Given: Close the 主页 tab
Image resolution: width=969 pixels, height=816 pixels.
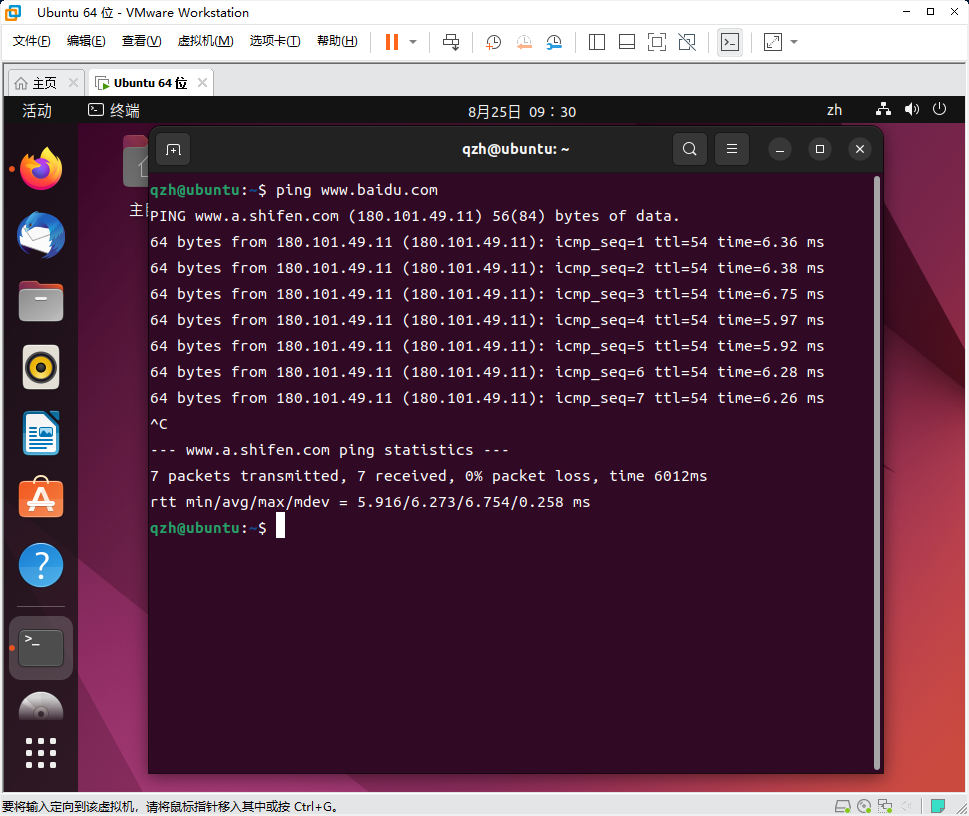Looking at the screenshot, I should point(73,82).
